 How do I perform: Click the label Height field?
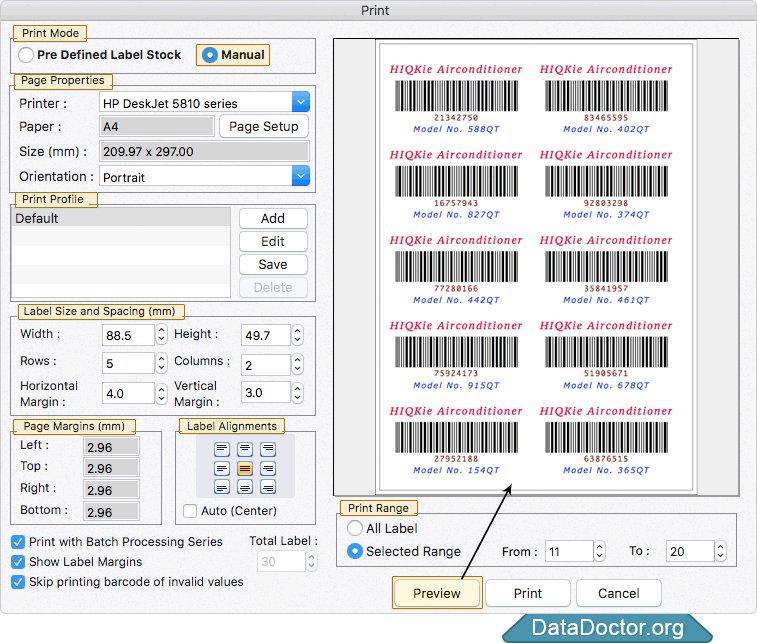(x=266, y=335)
